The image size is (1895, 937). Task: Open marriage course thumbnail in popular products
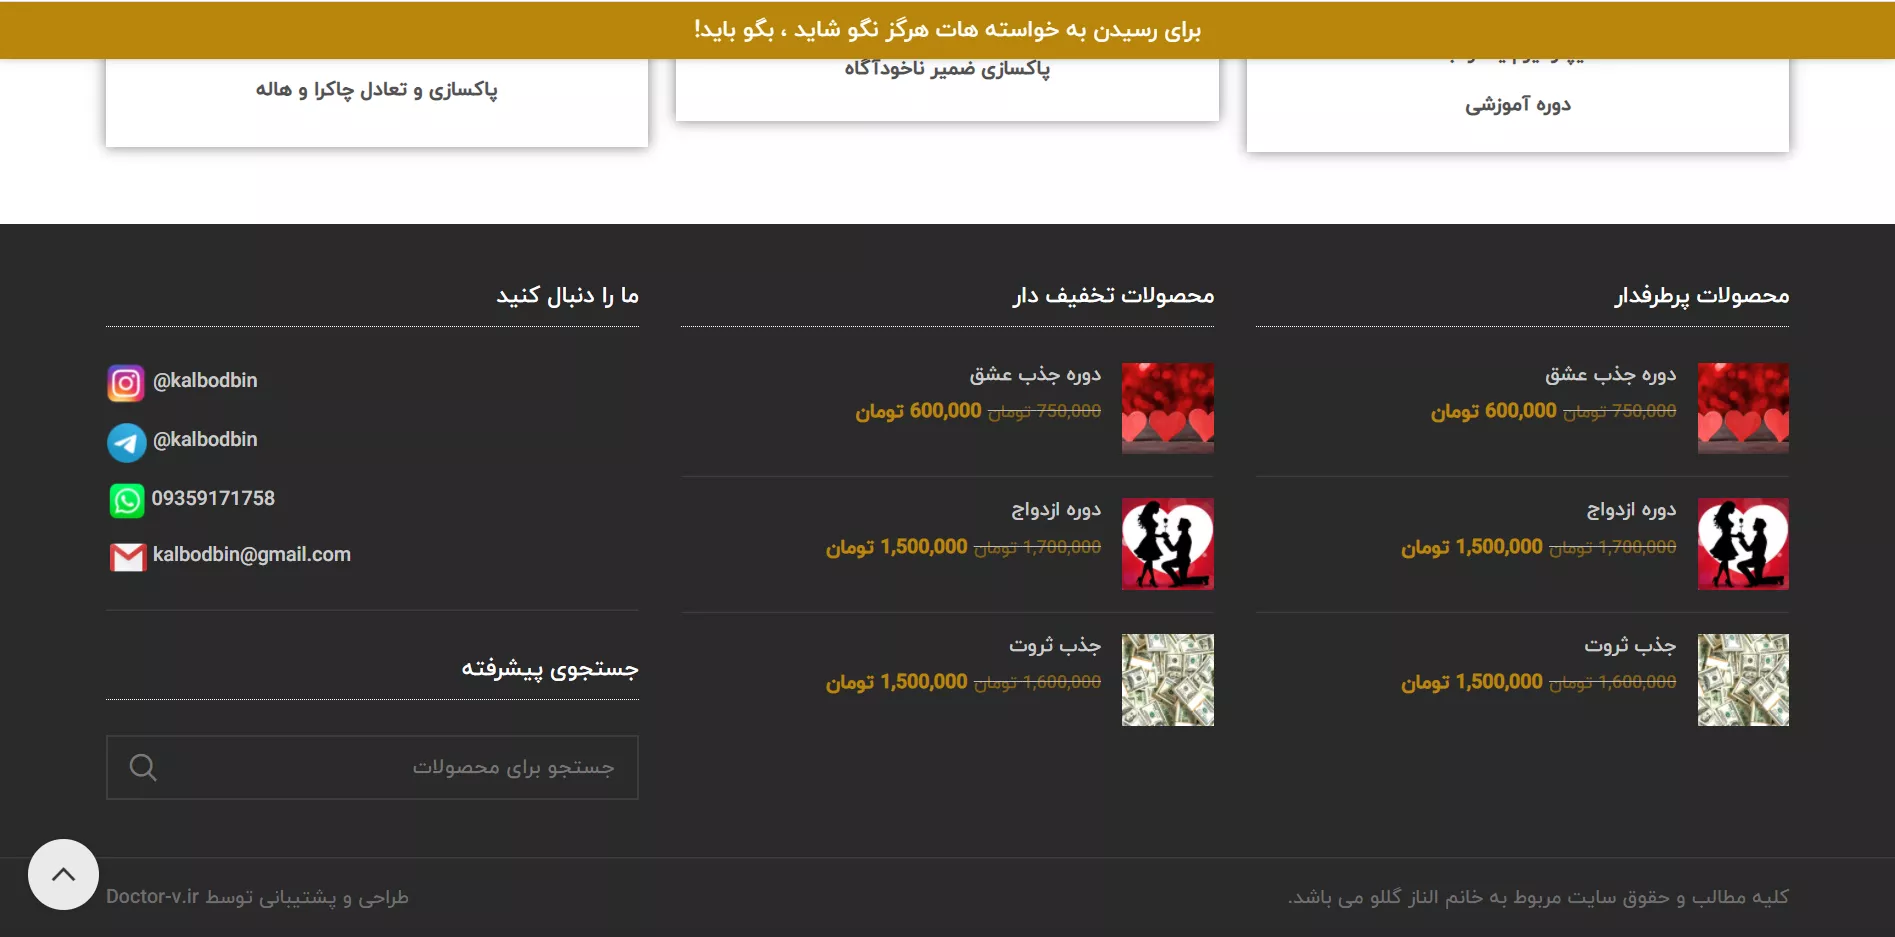(x=1743, y=544)
